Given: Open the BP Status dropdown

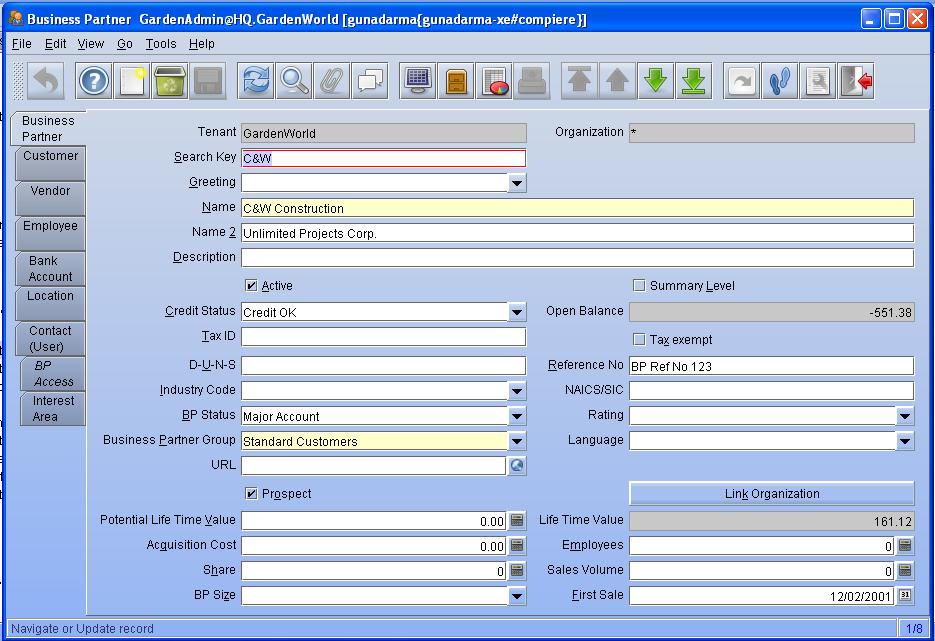Looking at the screenshot, I should 517,416.
